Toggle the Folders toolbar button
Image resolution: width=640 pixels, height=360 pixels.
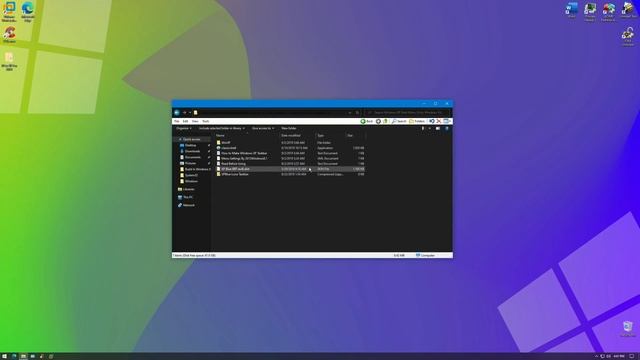click(x=417, y=121)
